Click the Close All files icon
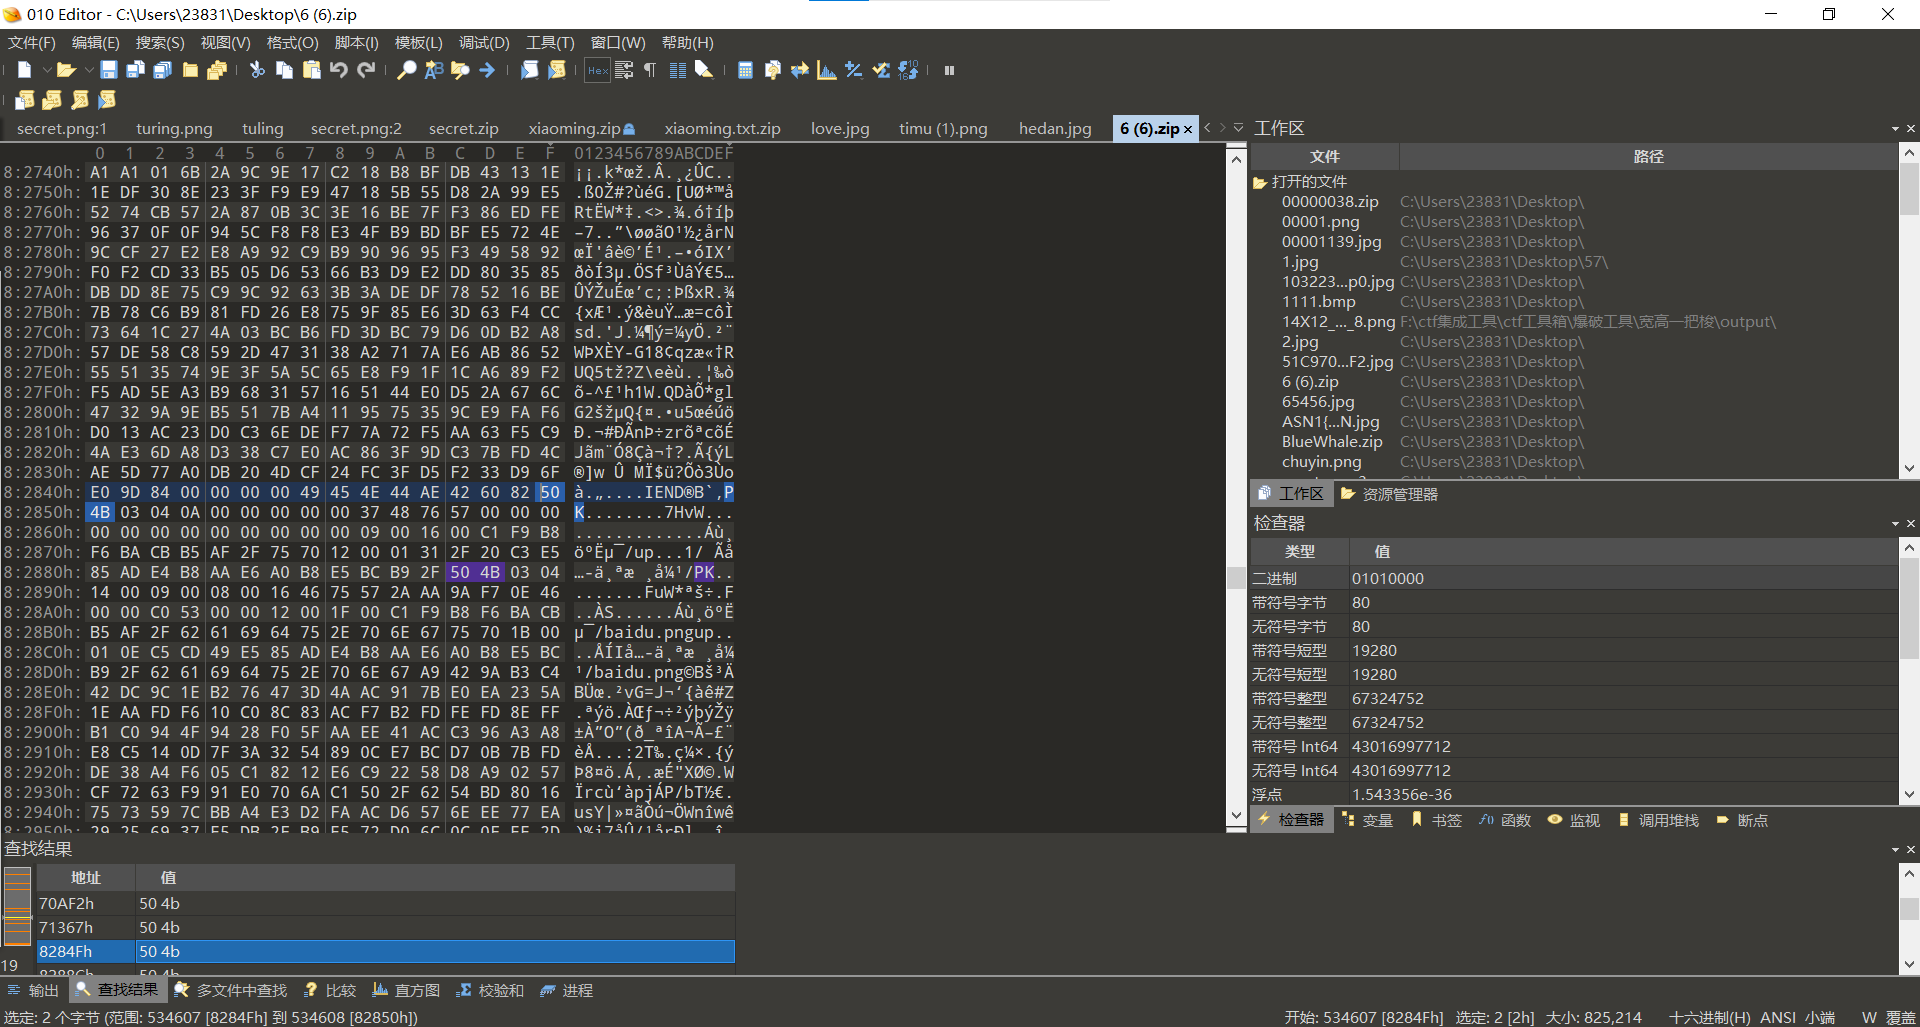This screenshot has width=1920, height=1027. click(x=217, y=70)
